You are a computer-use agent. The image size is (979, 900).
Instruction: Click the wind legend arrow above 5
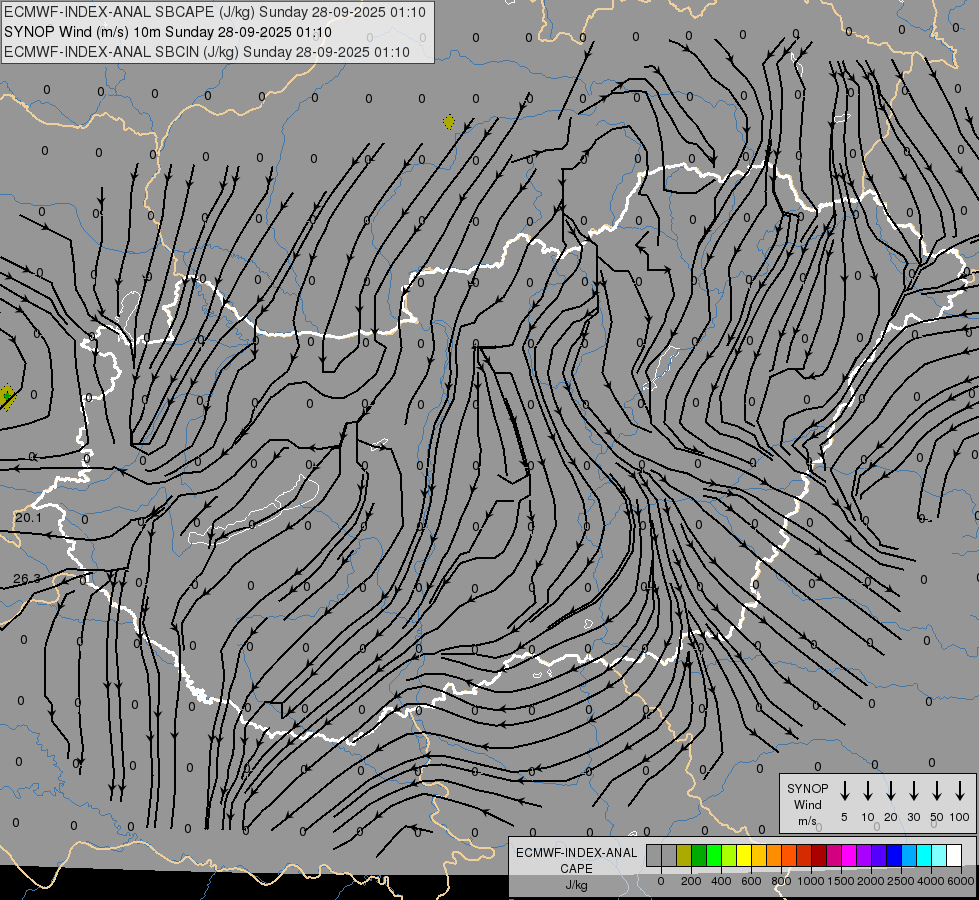[844, 791]
